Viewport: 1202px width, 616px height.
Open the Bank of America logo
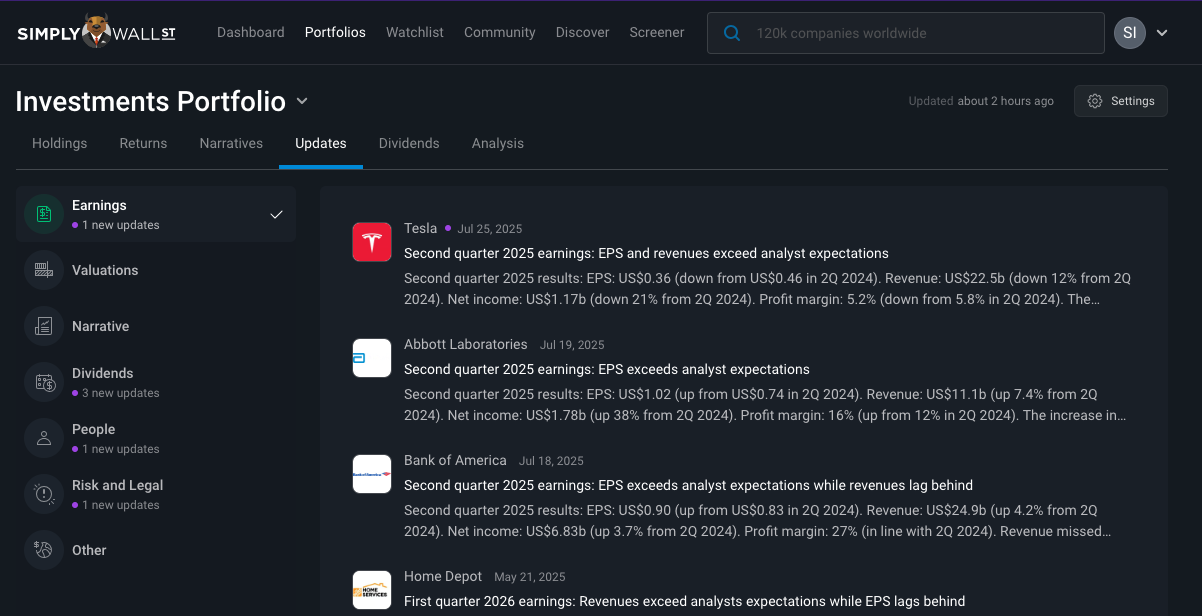[x=372, y=474]
